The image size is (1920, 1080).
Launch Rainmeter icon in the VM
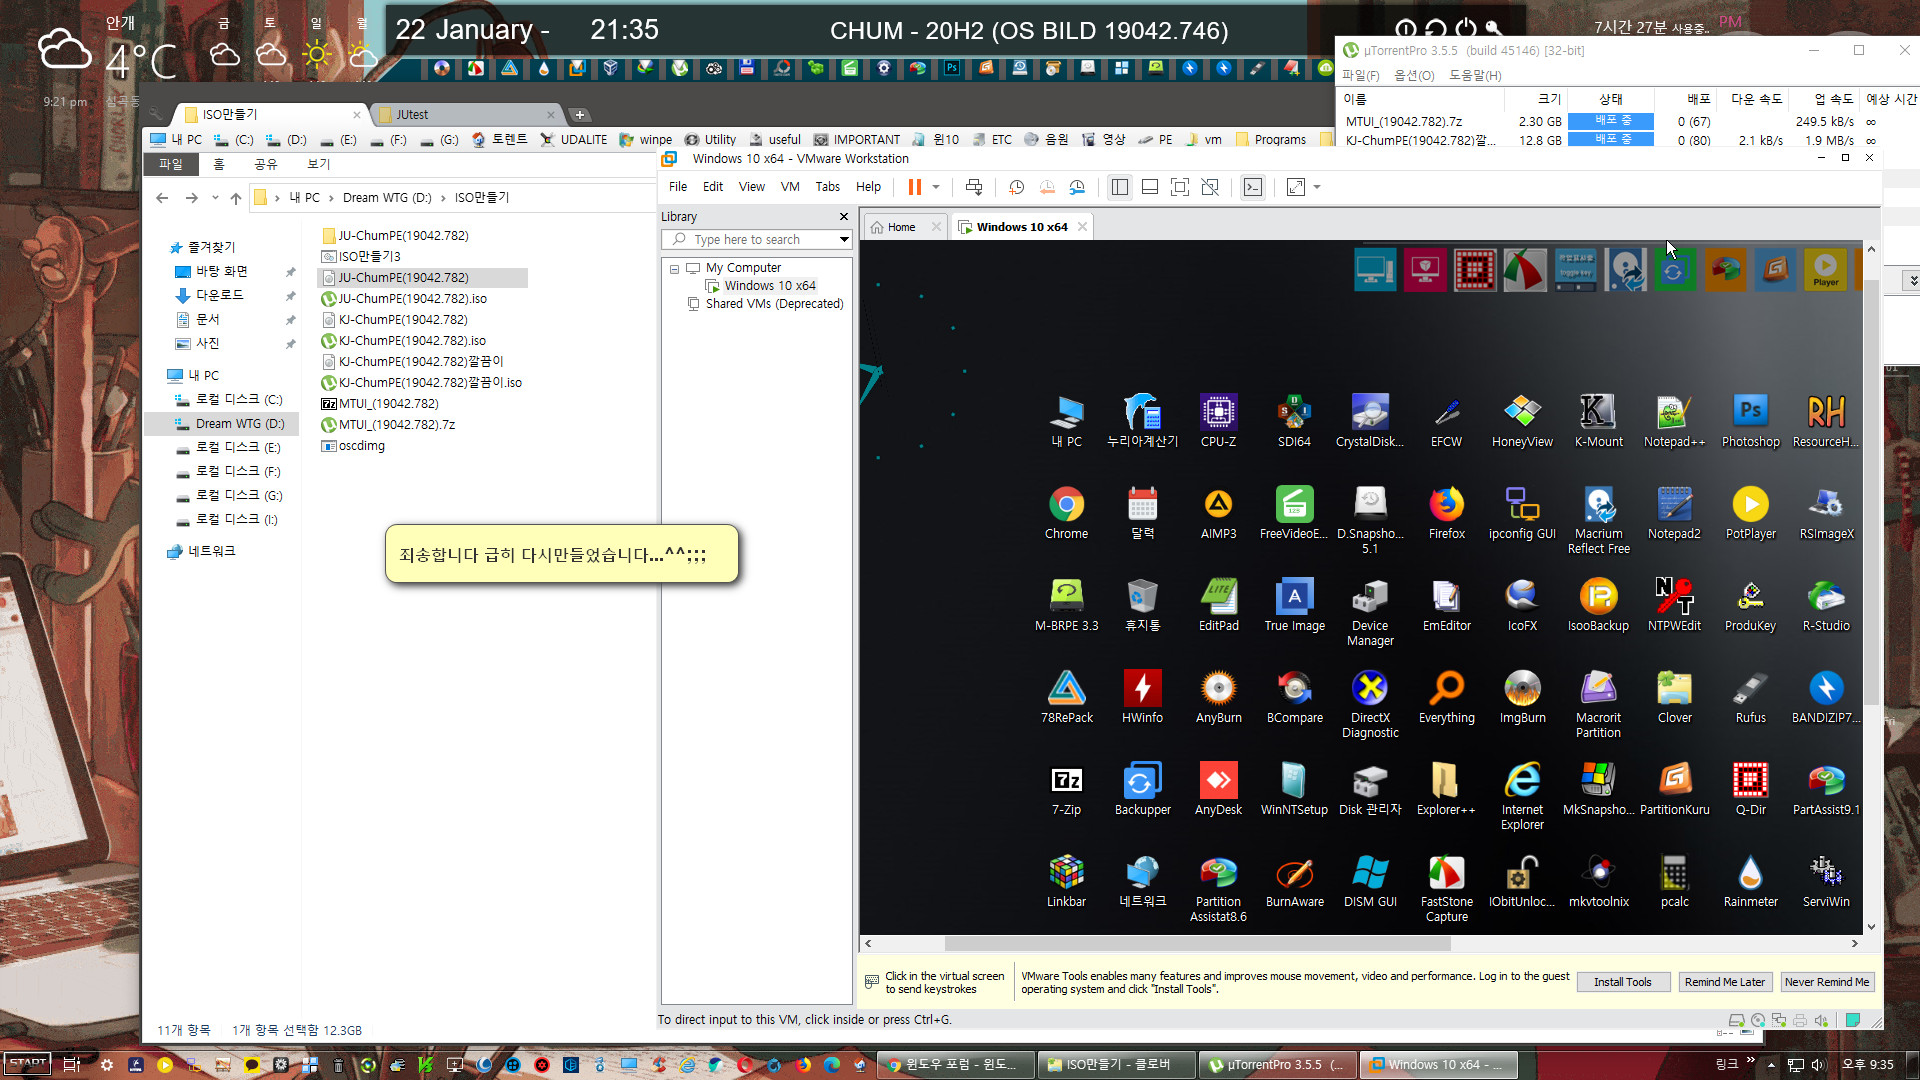(1750, 880)
